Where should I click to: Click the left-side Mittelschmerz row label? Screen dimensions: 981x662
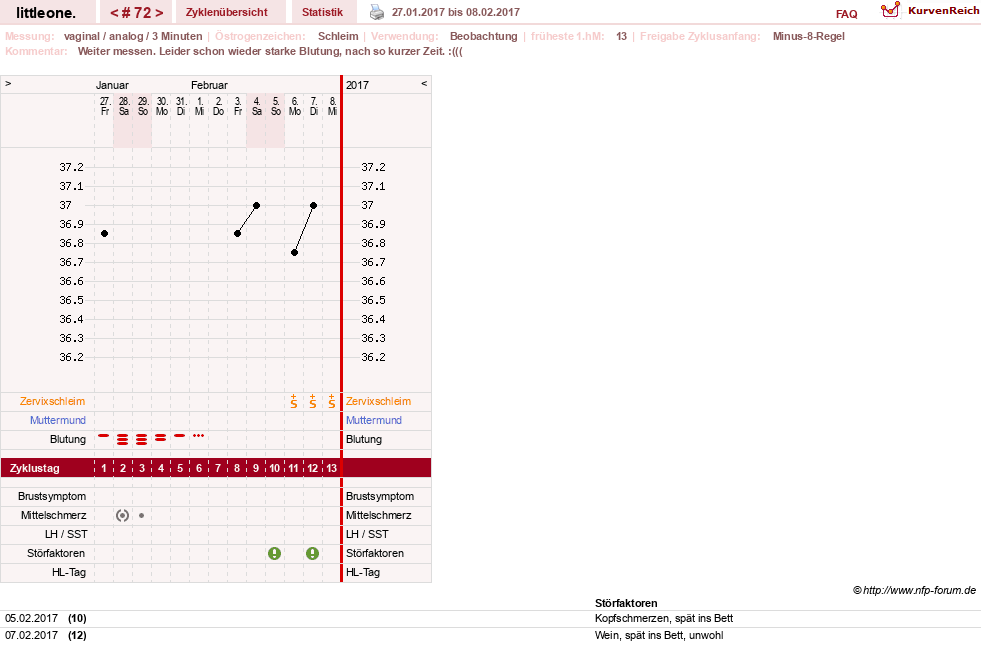pos(53,516)
